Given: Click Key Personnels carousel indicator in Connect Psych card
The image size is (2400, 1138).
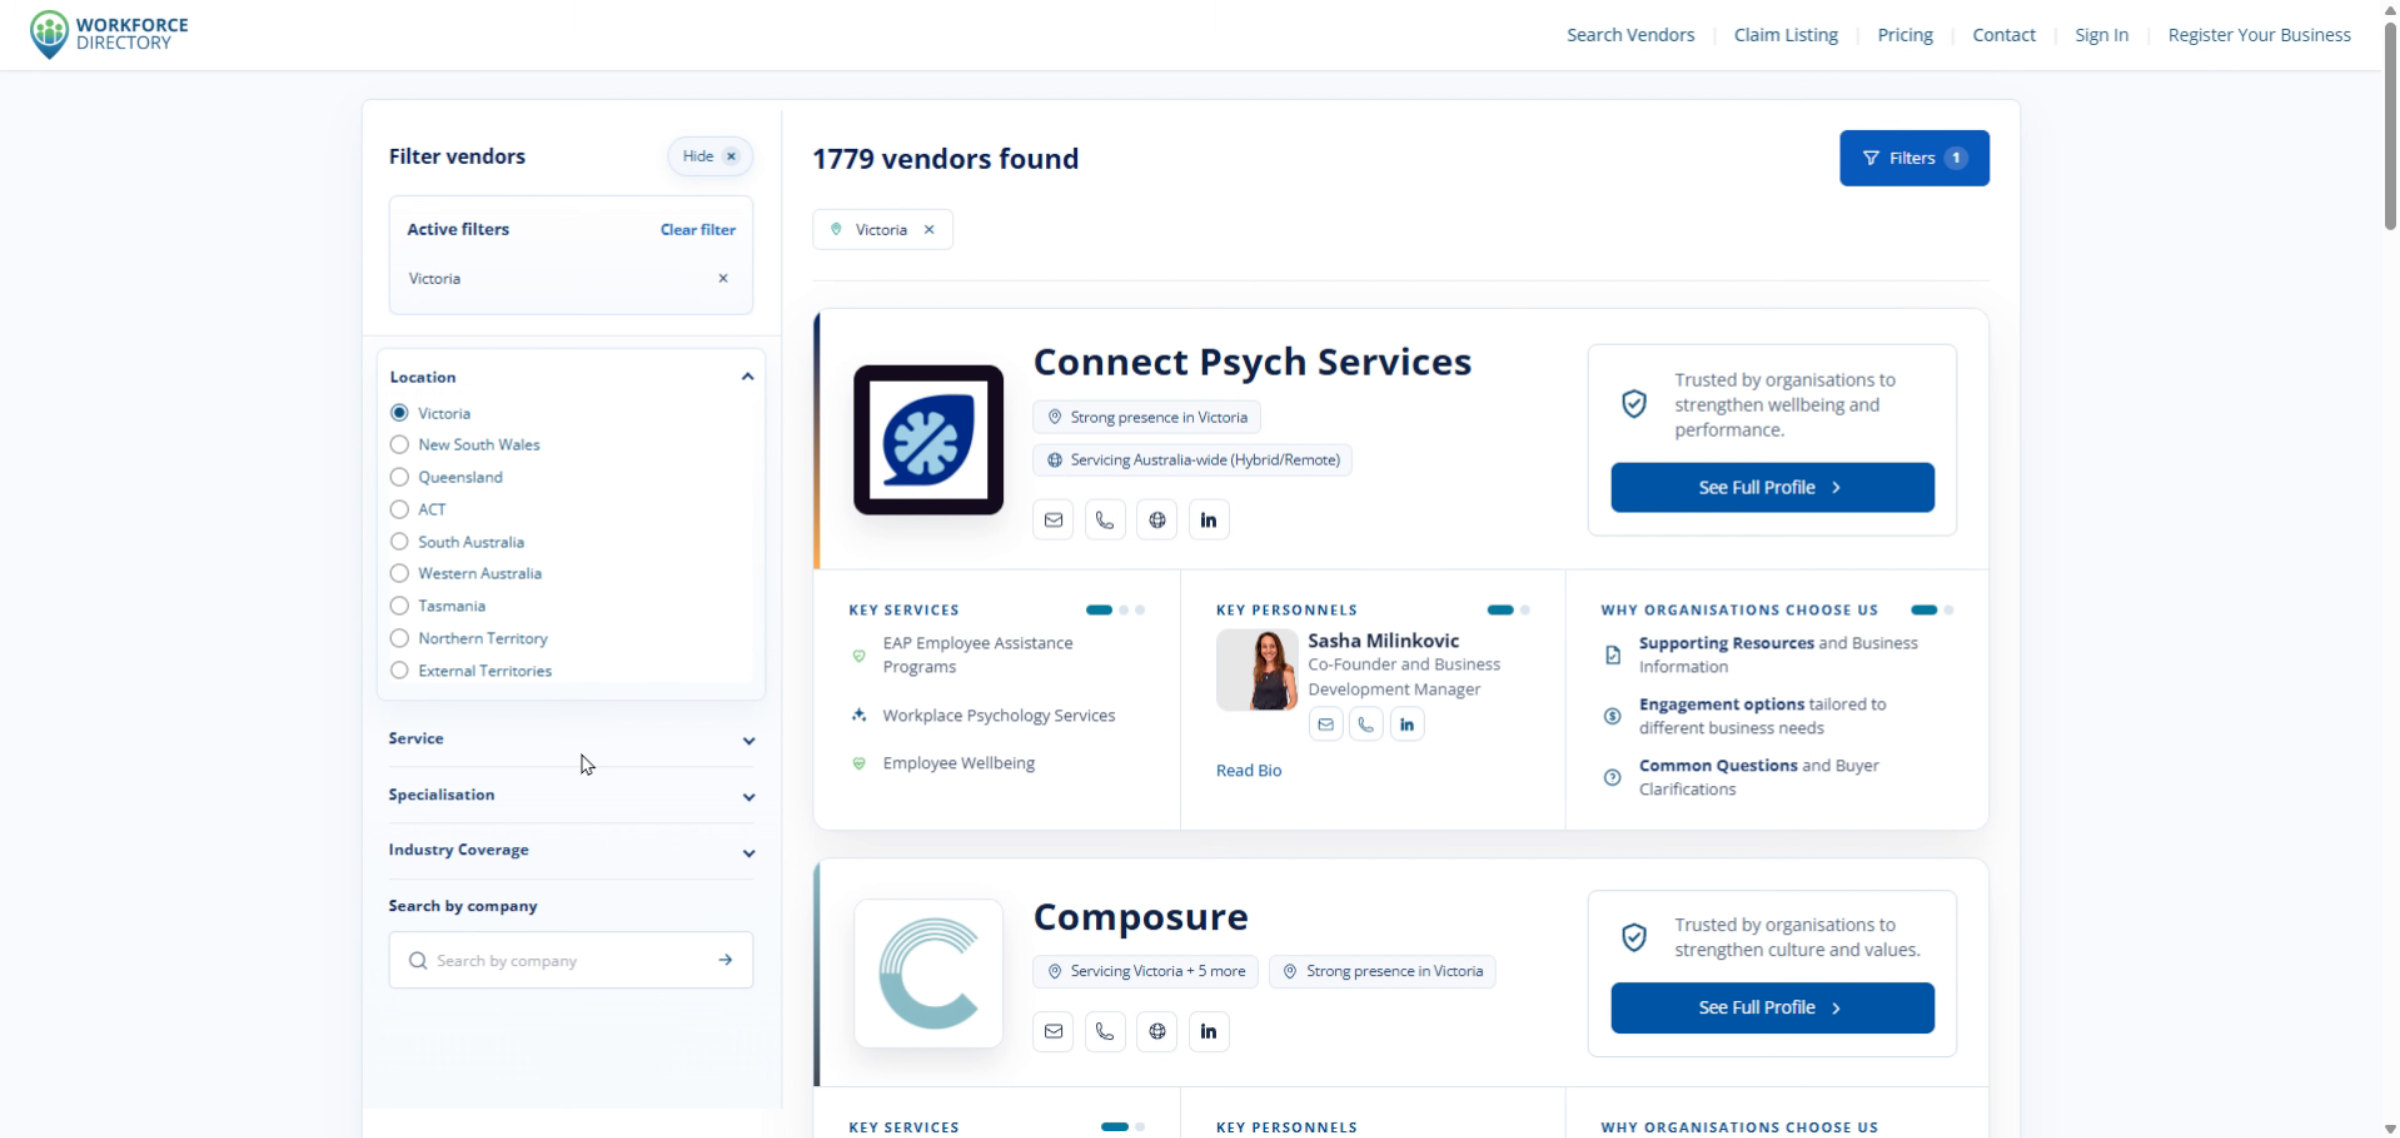Looking at the screenshot, I should point(1509,610).
